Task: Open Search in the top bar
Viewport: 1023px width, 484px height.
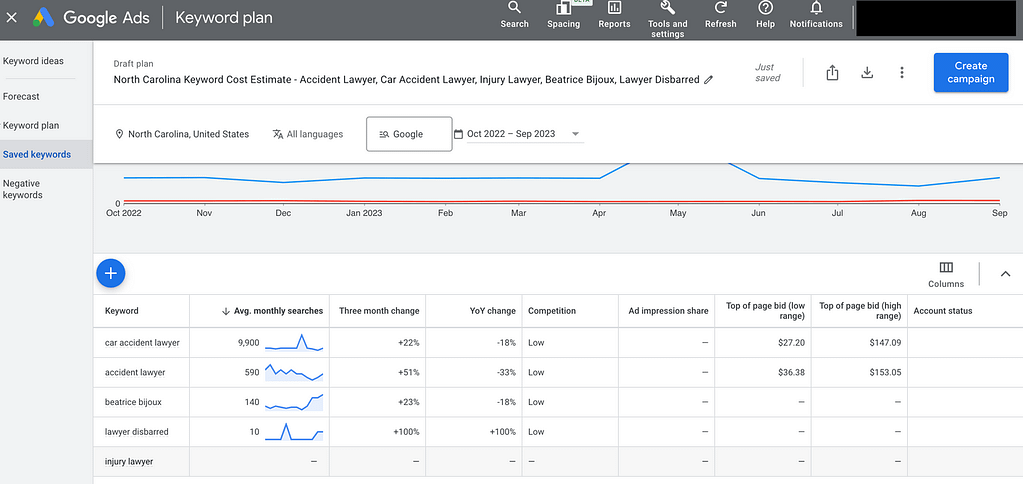Action: (x=514, y=15)
